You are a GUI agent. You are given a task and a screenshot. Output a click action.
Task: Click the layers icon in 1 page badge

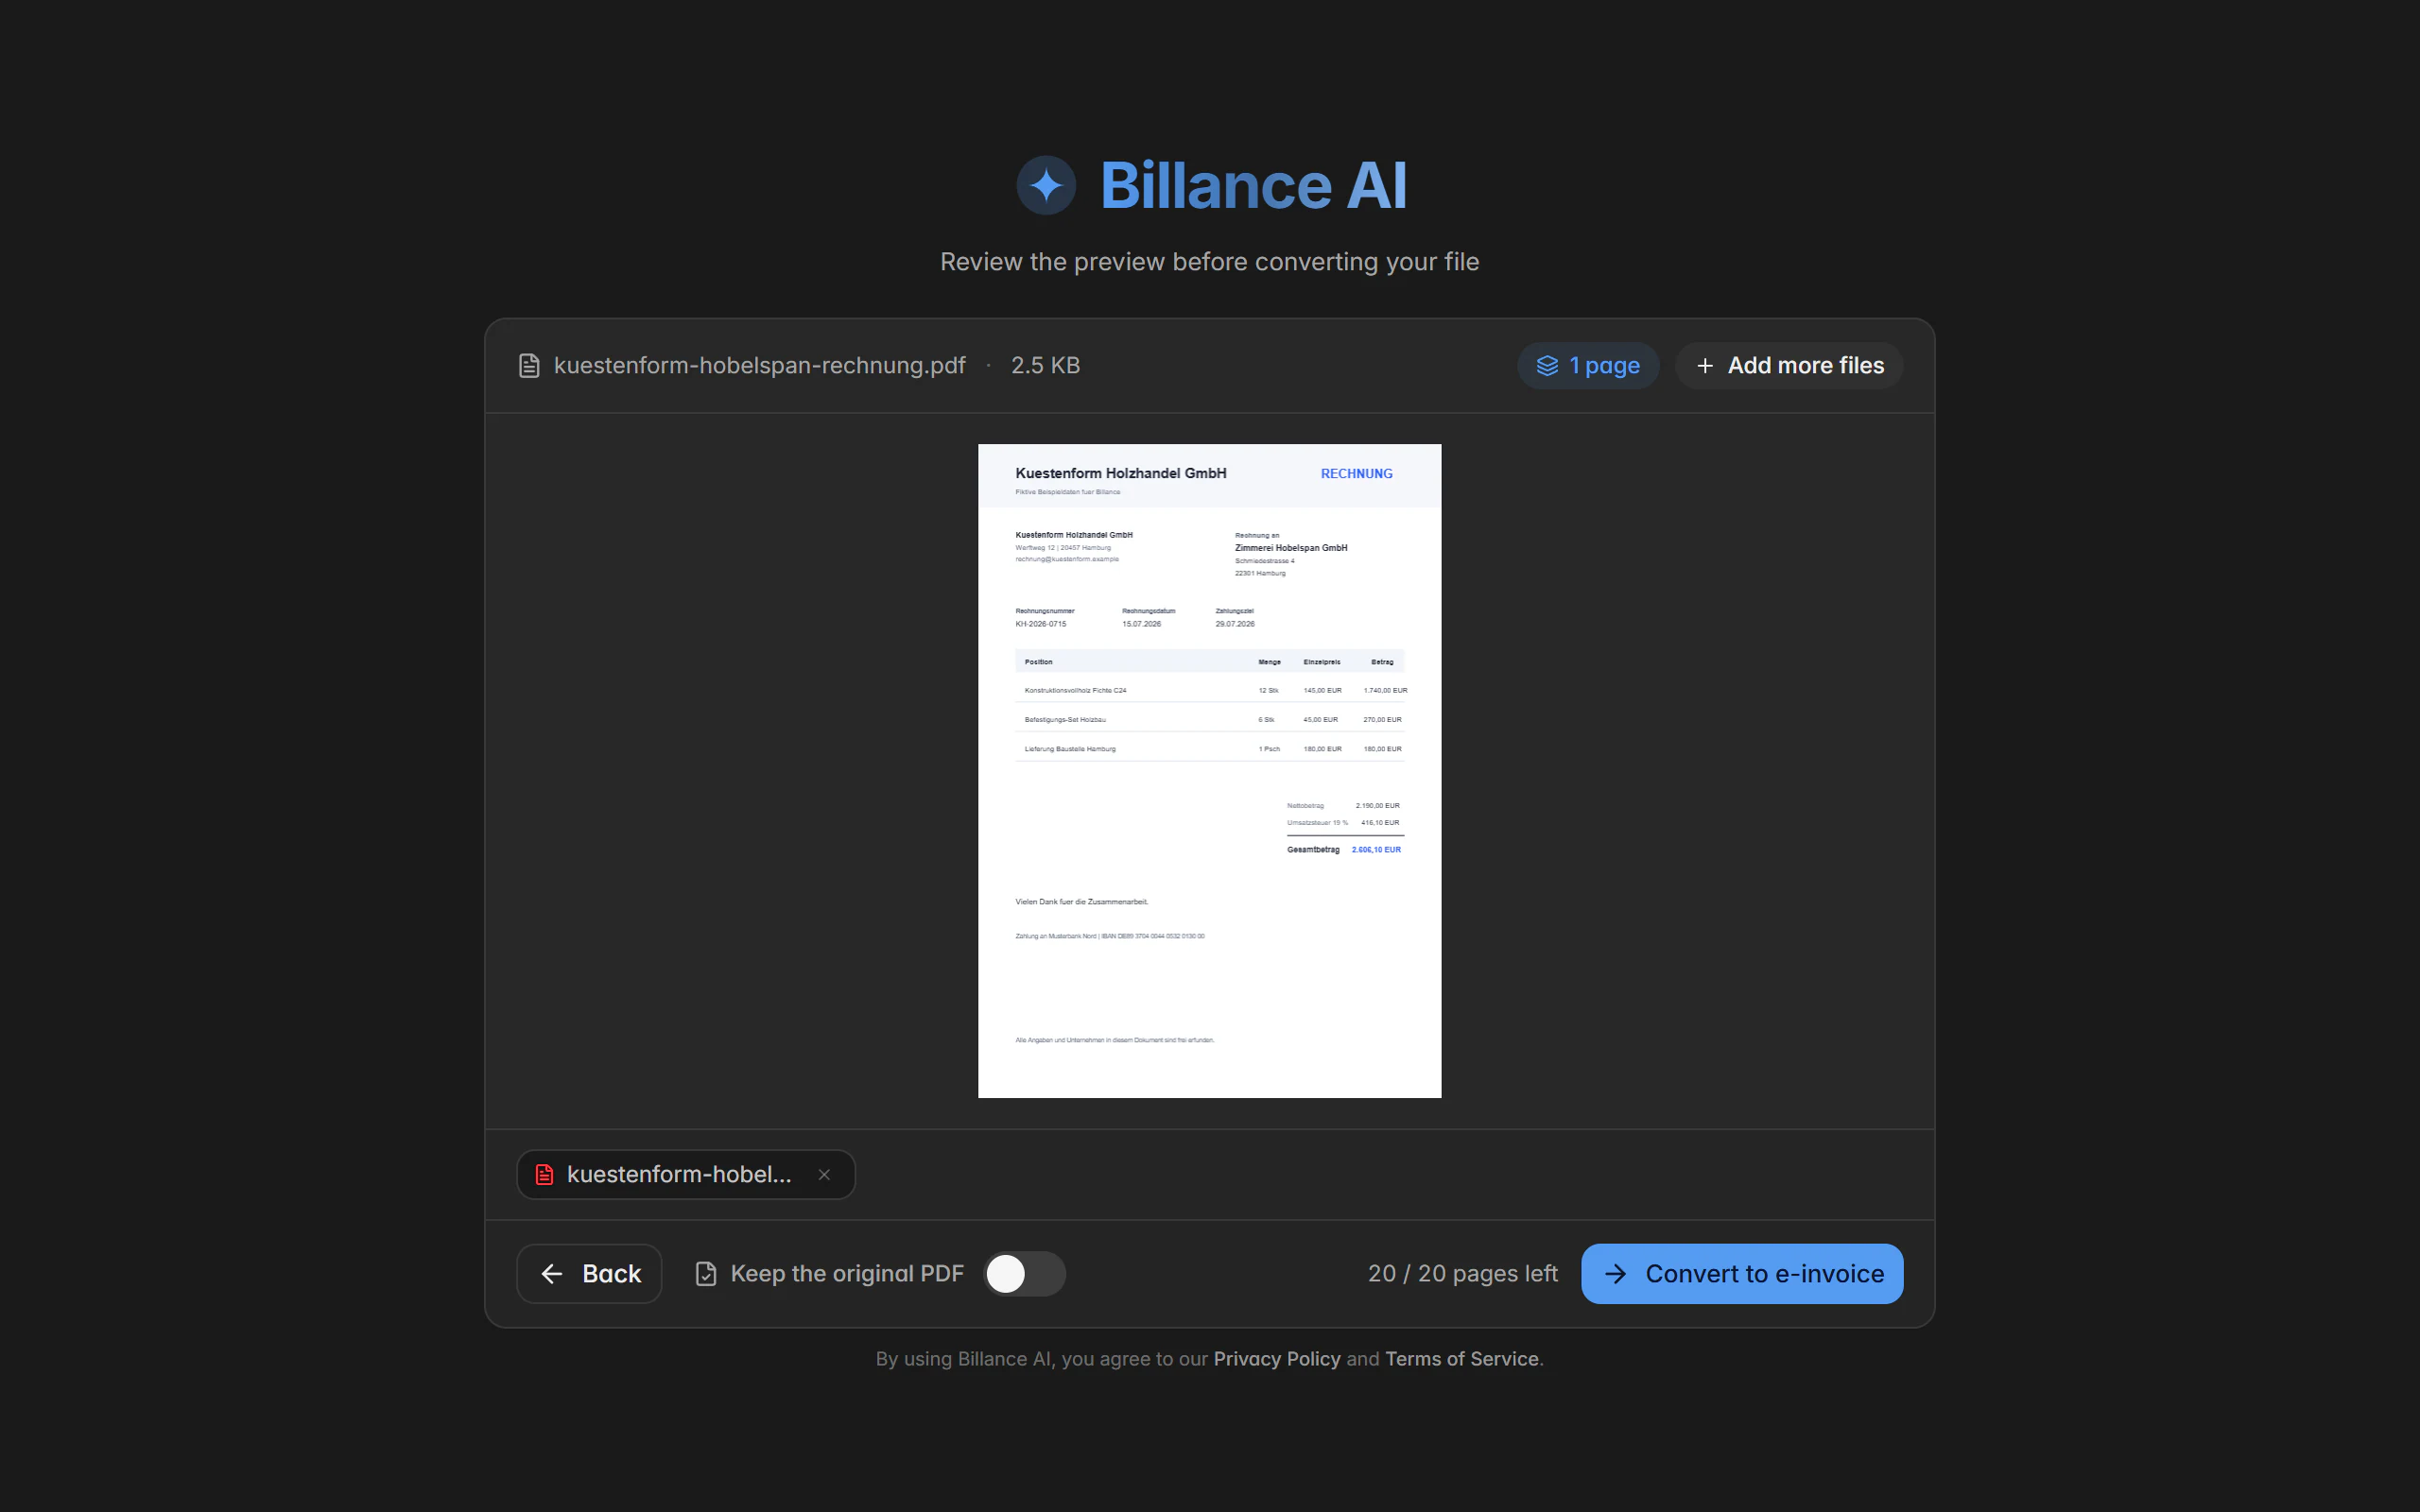pos(1547,366)
